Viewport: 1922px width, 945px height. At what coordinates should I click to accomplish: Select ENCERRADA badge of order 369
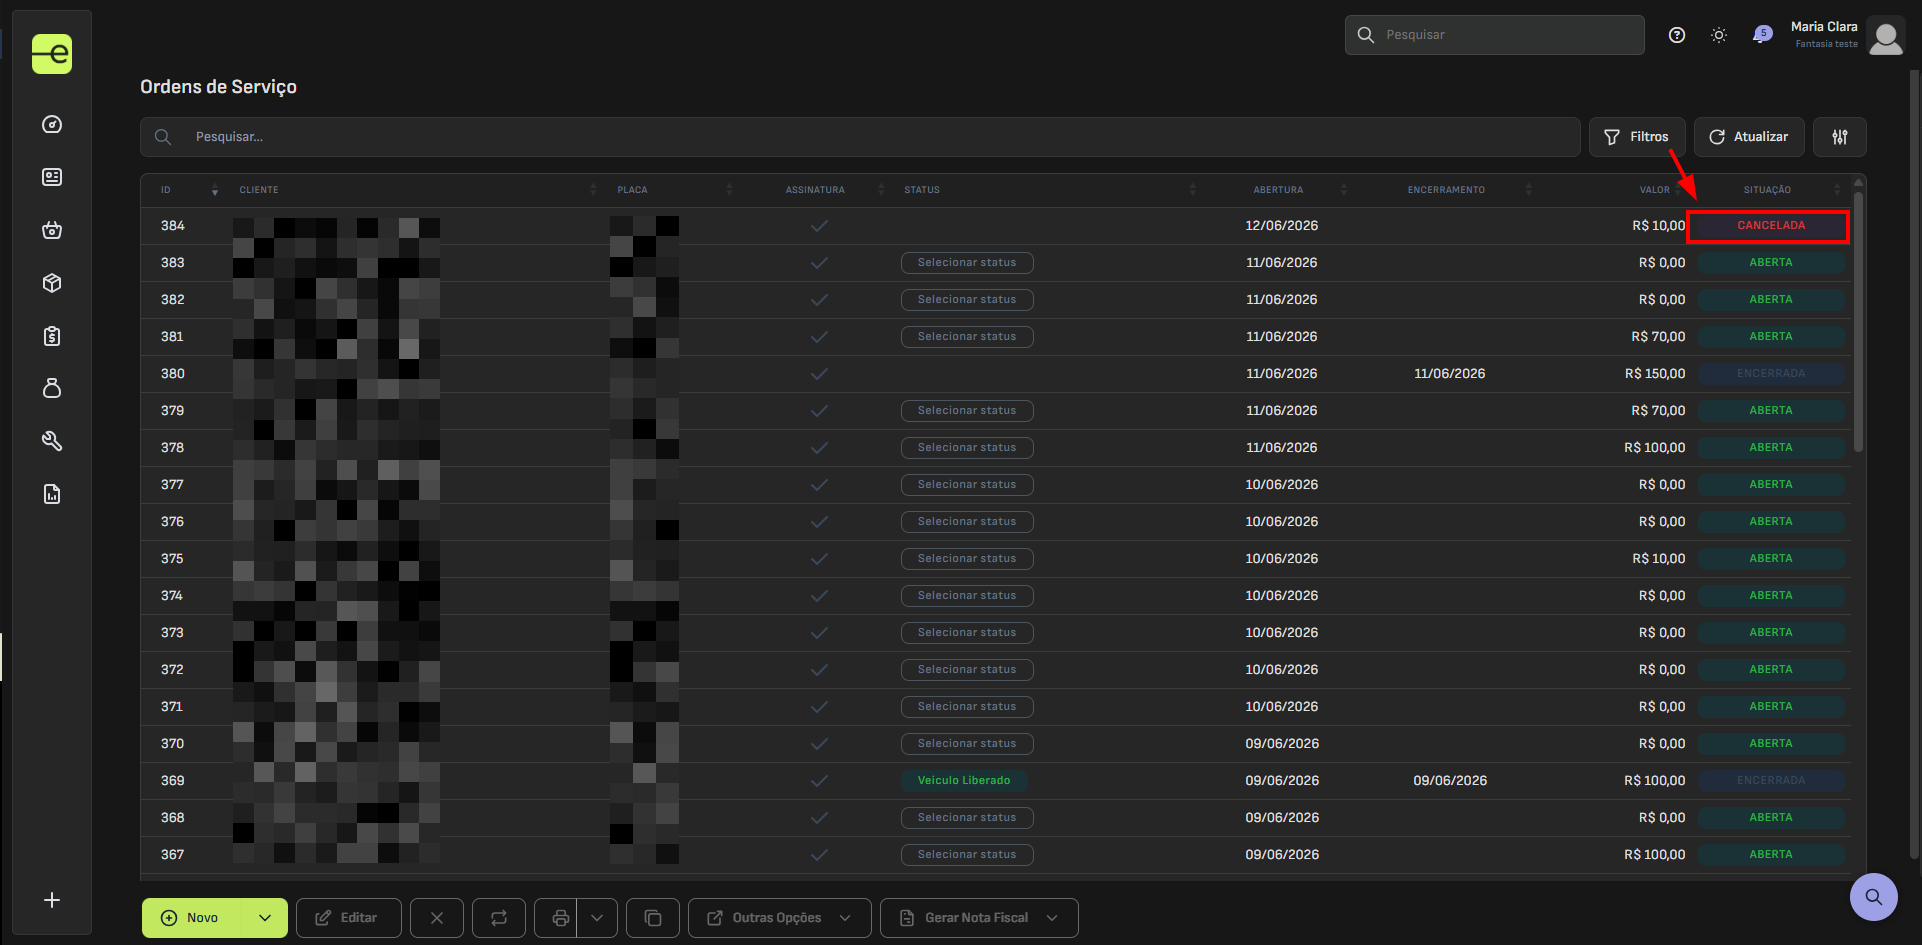(x=1771, y=781)
